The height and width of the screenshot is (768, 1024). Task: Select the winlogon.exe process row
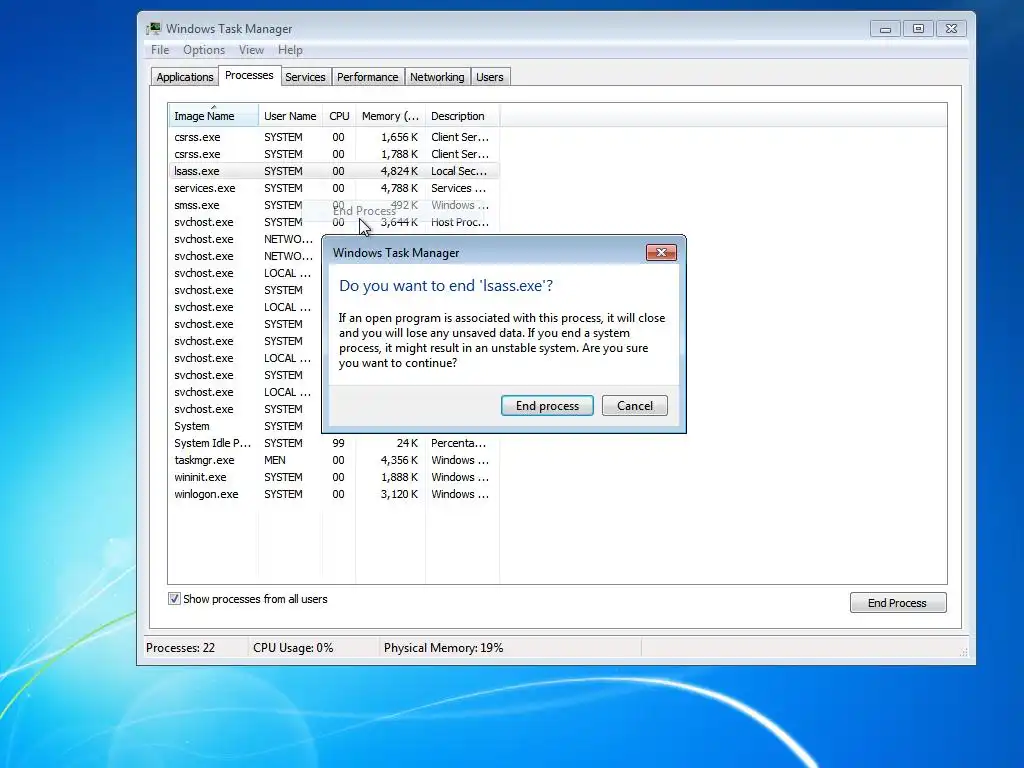(333, 494)
